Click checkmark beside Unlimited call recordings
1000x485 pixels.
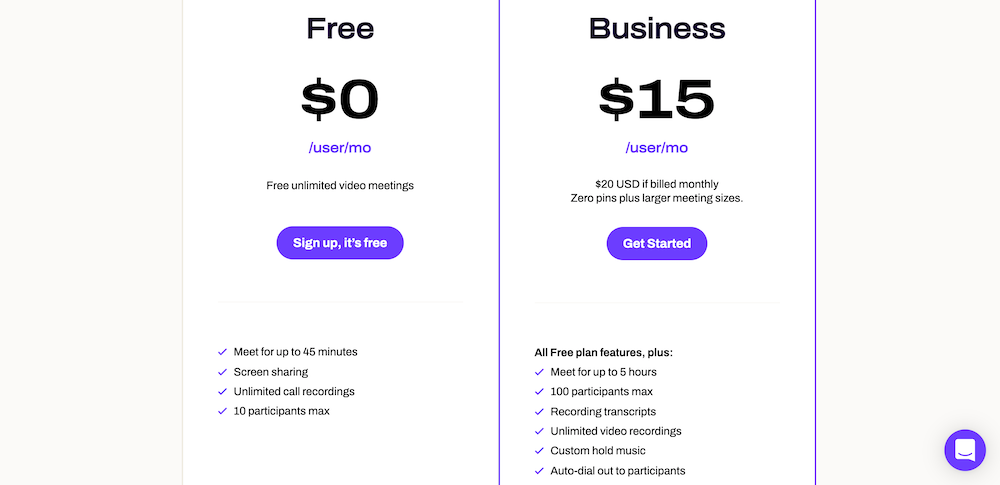point(222,392)
